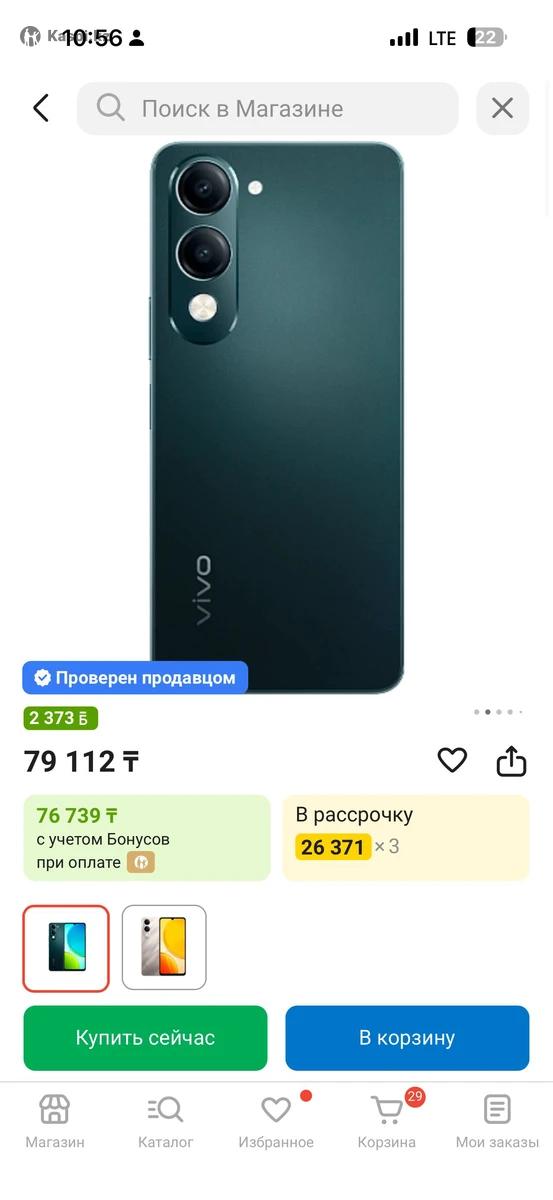
Task: Tap the green 2 373 bonus badge
Action: coord(61,718)
